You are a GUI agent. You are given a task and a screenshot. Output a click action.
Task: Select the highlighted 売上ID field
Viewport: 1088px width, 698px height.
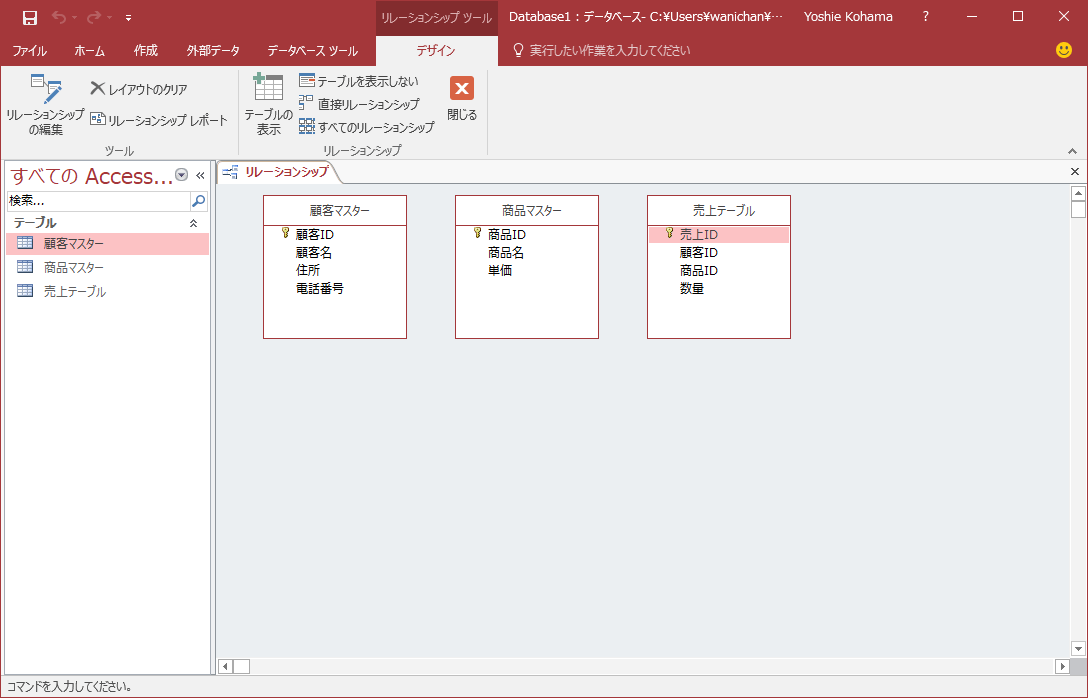pyautogui.click(x=719, y=235)
